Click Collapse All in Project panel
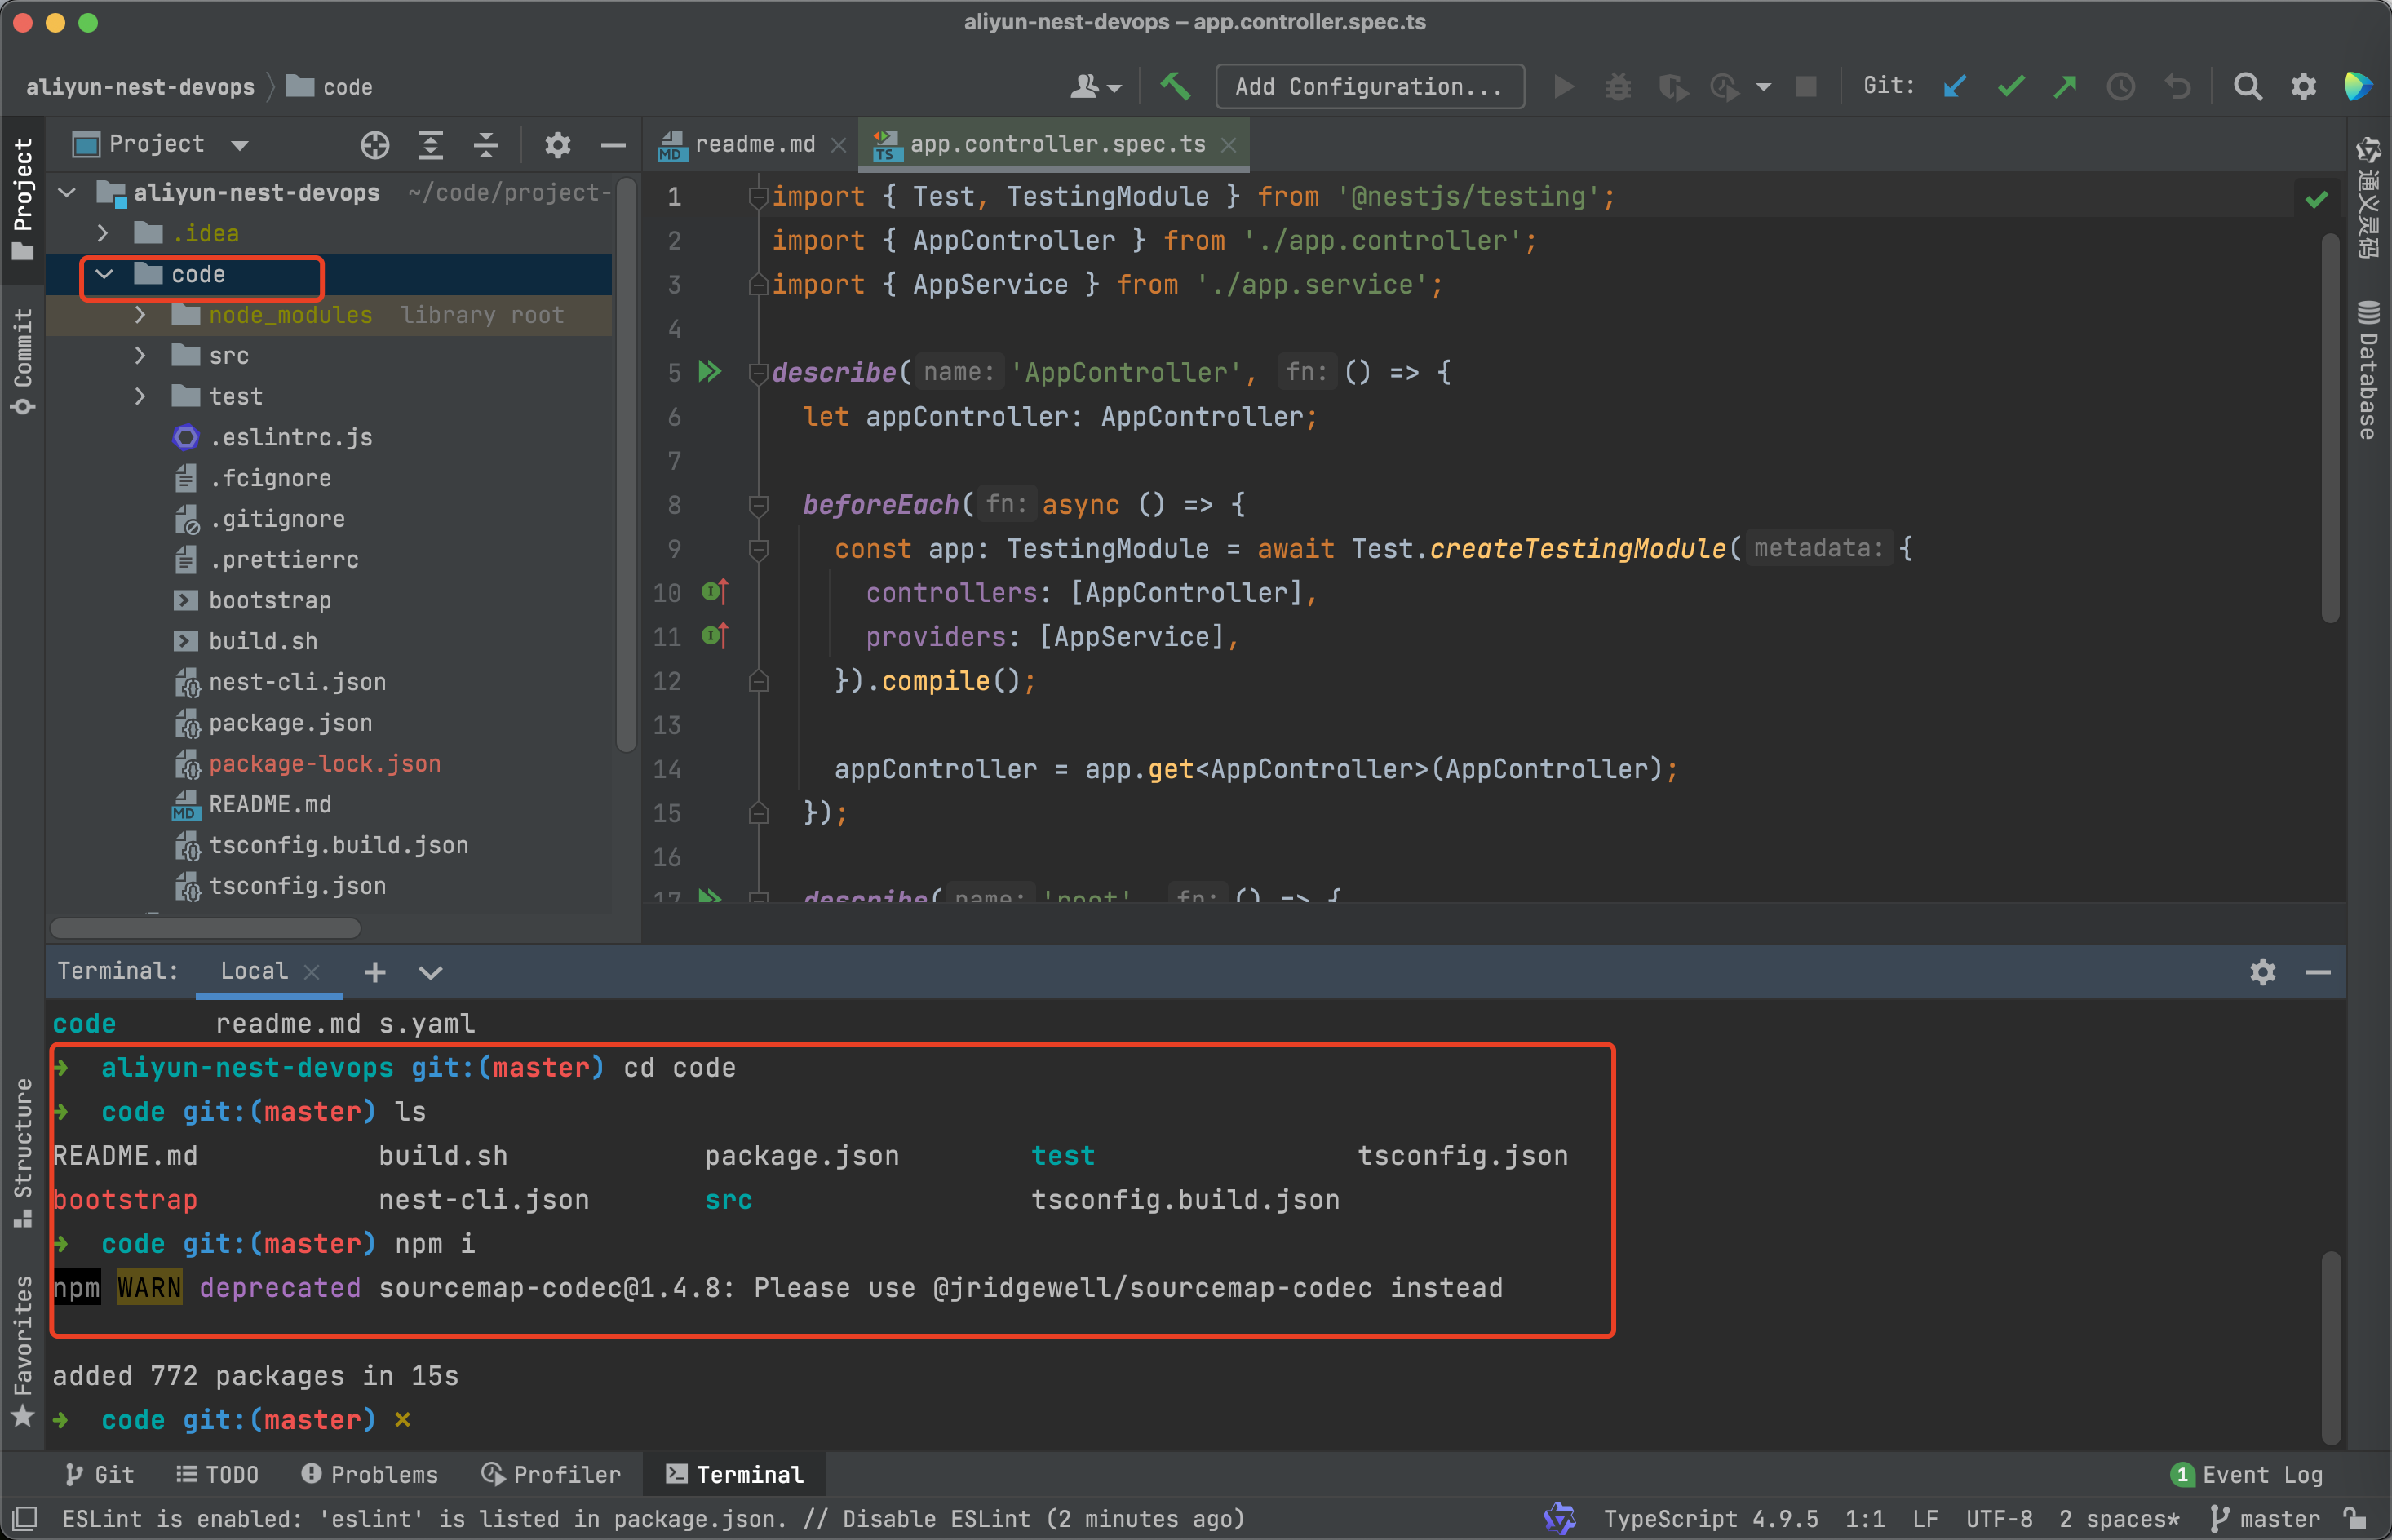This screenshot has height=1540, width=2392. (486, 145)
